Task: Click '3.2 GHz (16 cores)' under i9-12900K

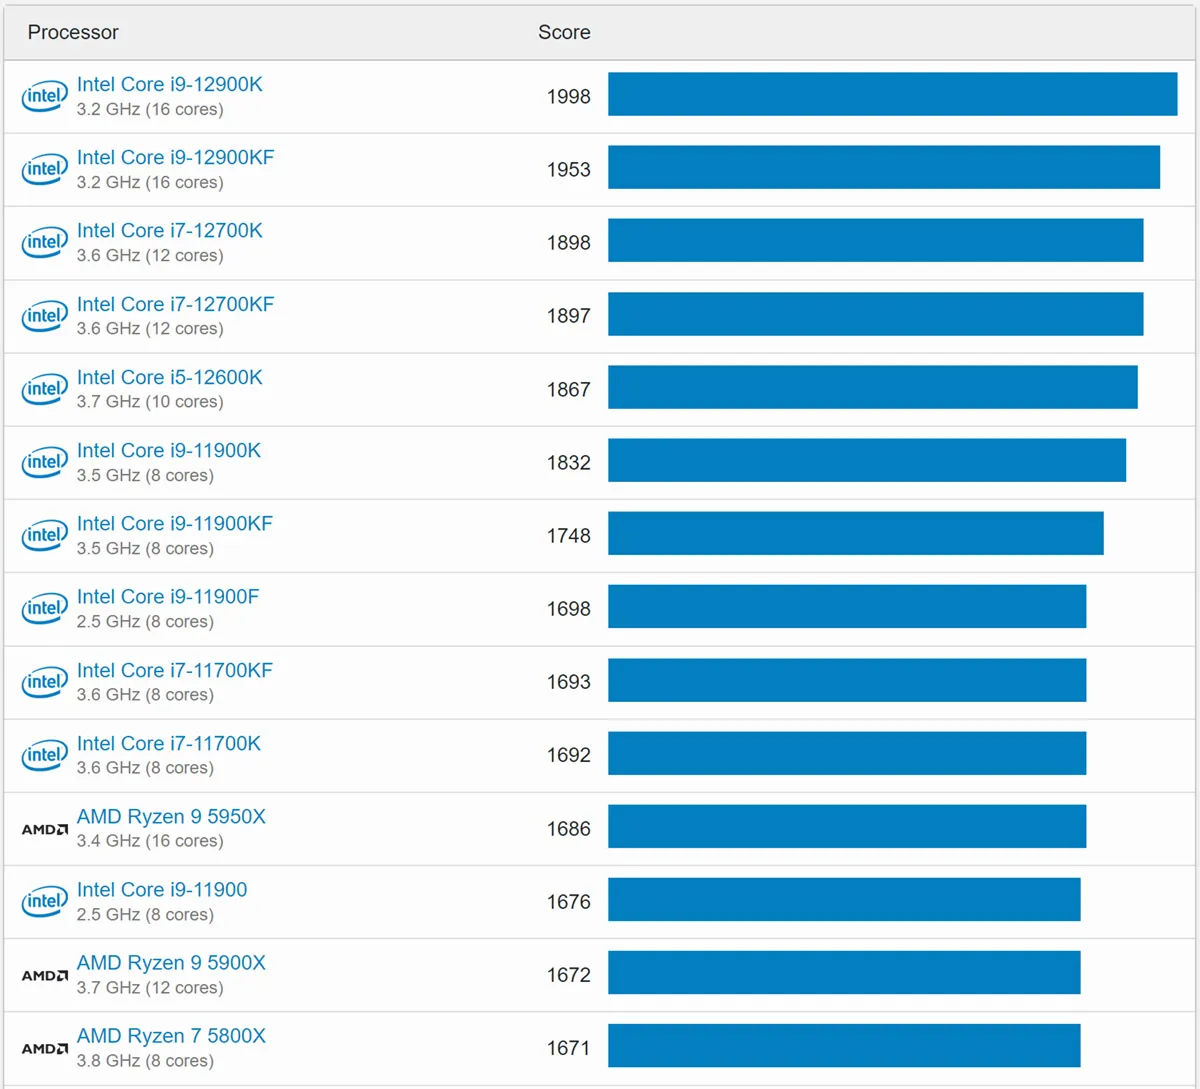Action: pyautogui.click(x=150, y=110)
